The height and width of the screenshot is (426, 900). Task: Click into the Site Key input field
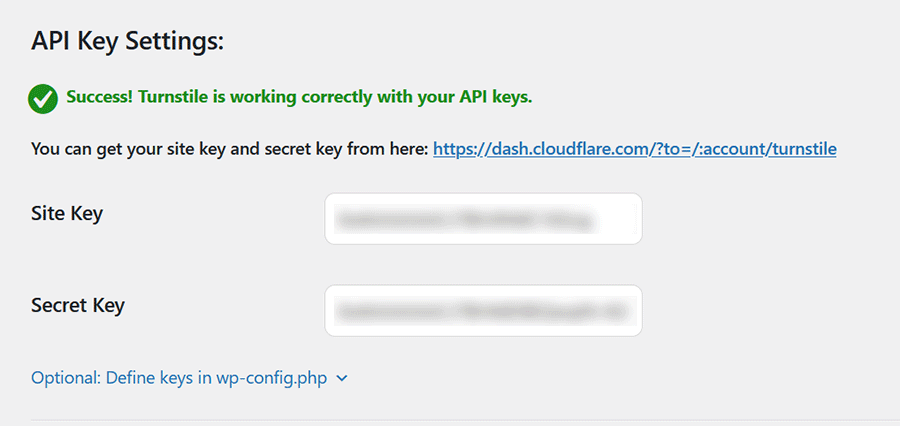coord(483,218)
